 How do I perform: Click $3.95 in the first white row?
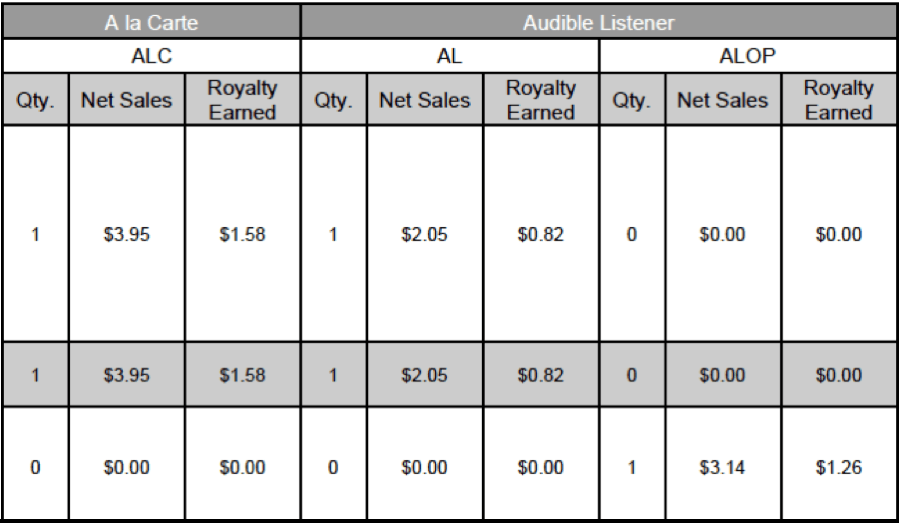(x=126, y=235)
